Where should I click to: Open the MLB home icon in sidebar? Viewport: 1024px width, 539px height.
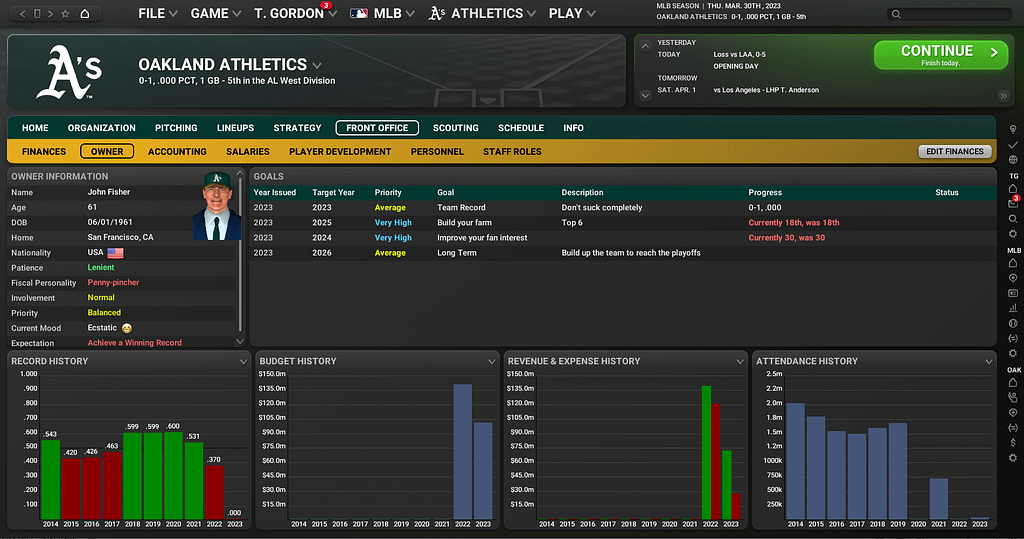pyautogui.click(x=1013, y=263)
